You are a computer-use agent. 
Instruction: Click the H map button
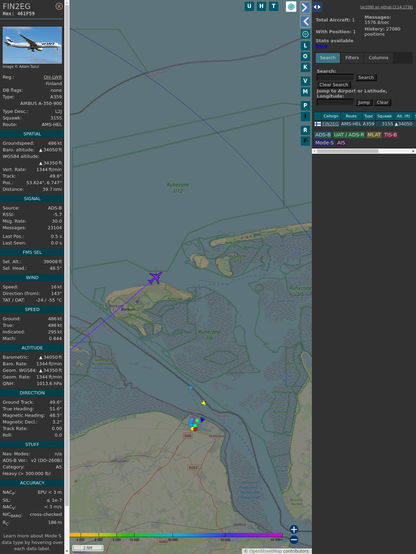pyautogui.click(x=261, y=6)
